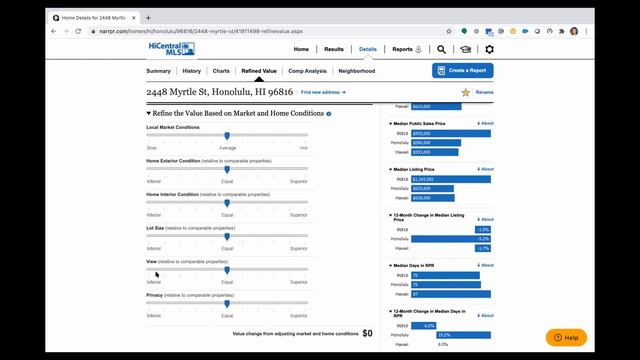The height and width of the screenshot is (360, 640).
Task: Switch to the Charts tab
Action: (221, 71)
